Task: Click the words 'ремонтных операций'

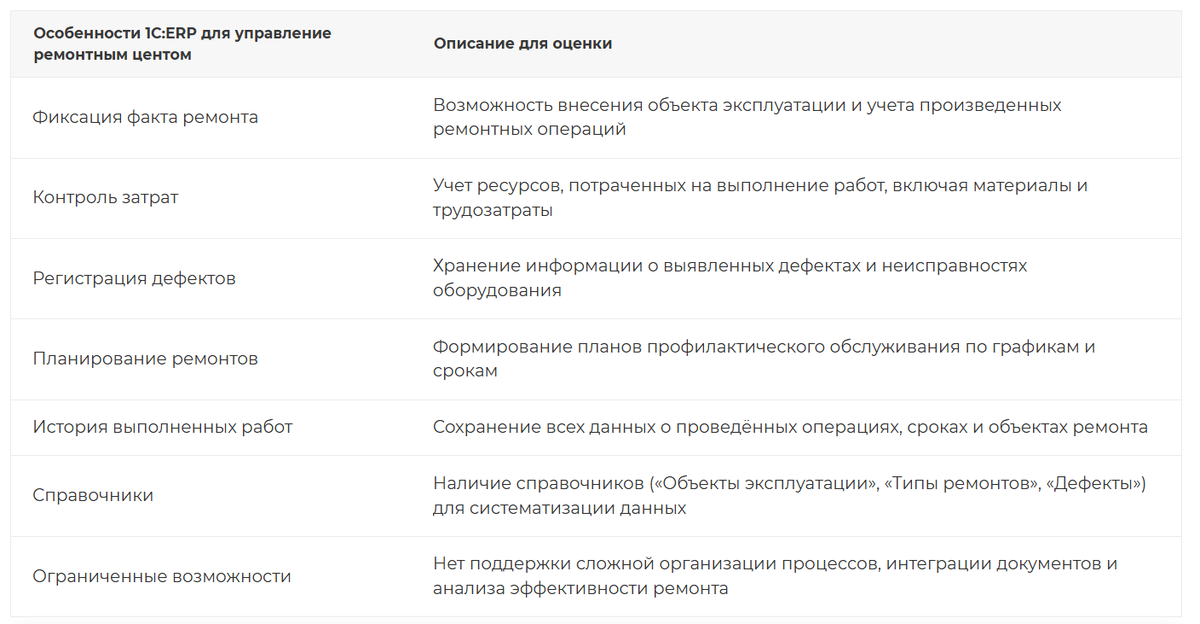Action: pyautogui.click(x=530, y=129)
